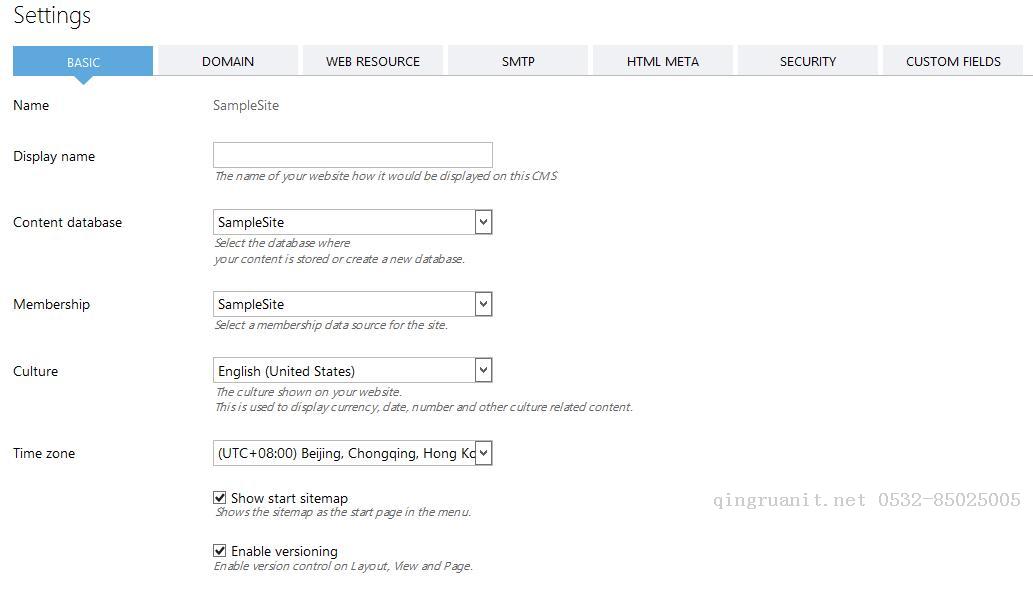Click hint 'Enable version control on Layout, View and Page.'
Screen dimensions: 1033x596
point(343,566)
